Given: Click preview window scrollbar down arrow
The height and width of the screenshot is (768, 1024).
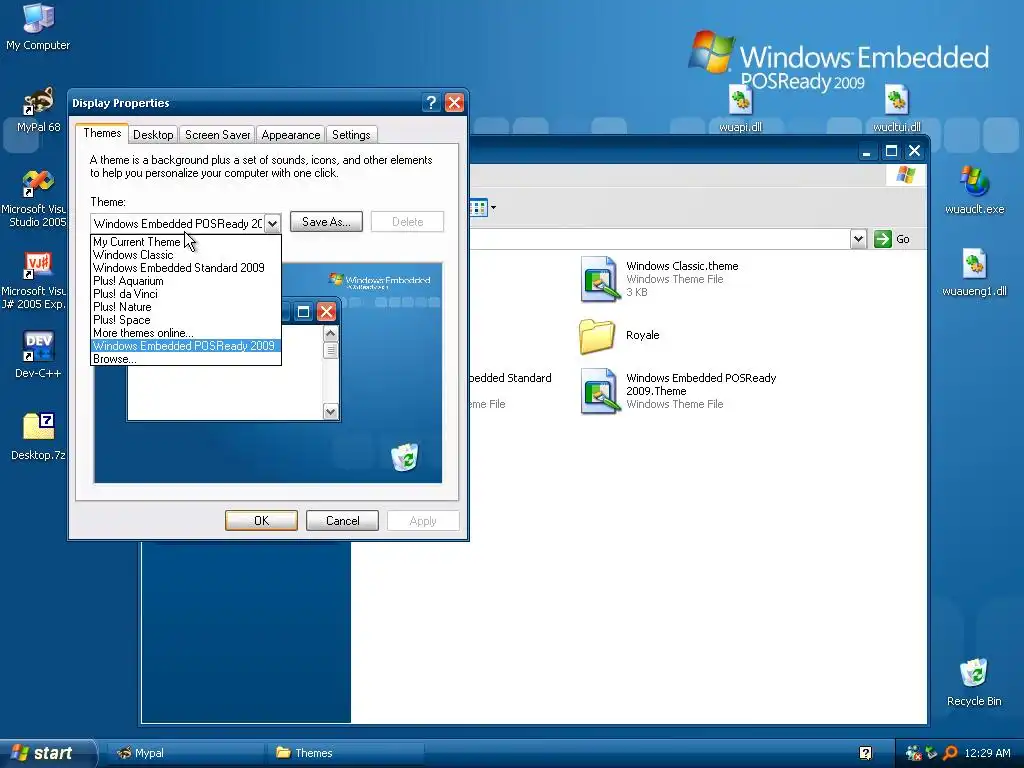Looking at the screenshot, I should tap(330, 411).
